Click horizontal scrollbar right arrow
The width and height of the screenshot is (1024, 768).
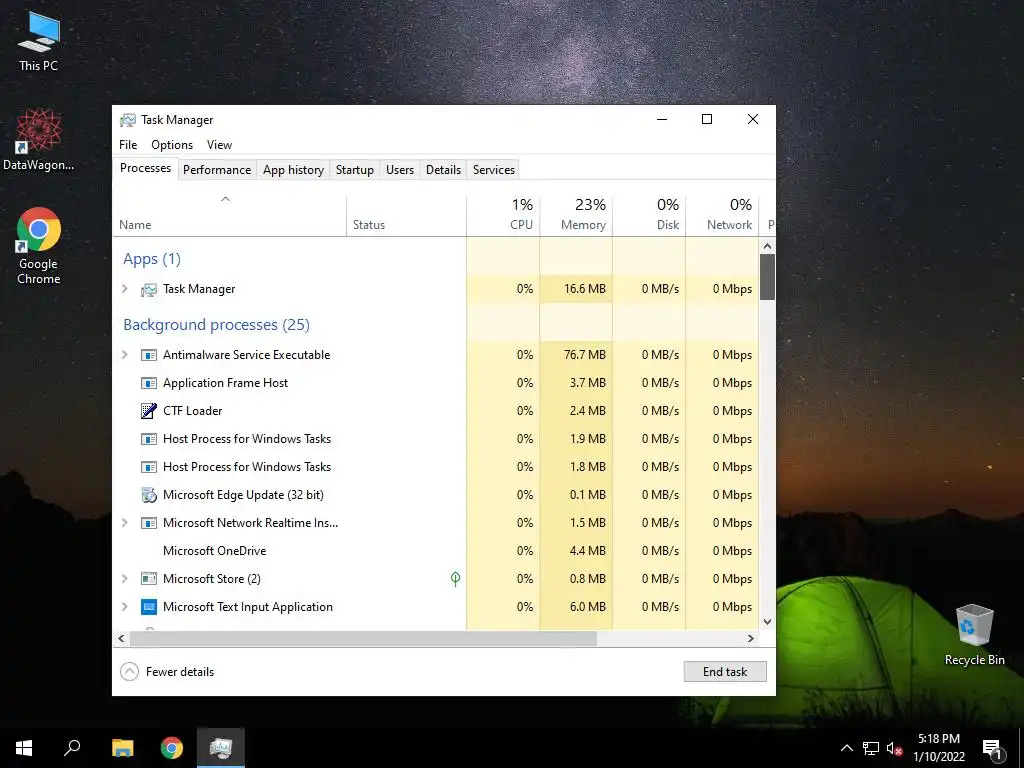pyautogui.click(x=751, y=638)
